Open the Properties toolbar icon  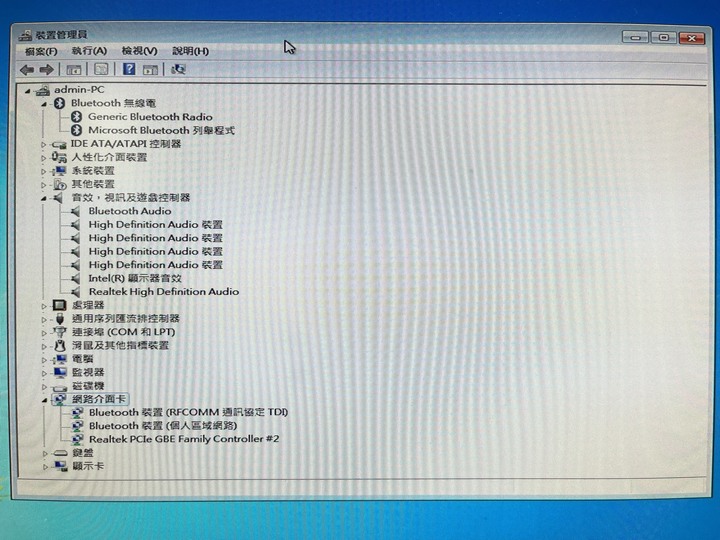click(101, 69)
